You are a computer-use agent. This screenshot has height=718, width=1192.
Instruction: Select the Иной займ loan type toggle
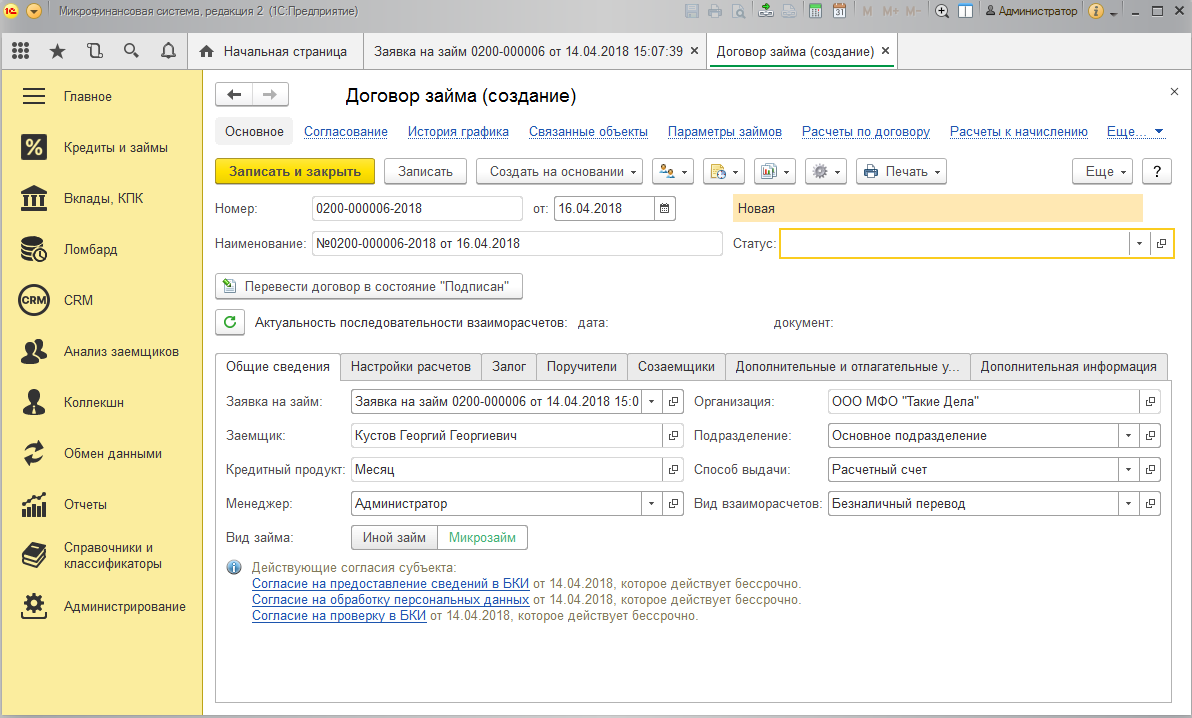394,538
